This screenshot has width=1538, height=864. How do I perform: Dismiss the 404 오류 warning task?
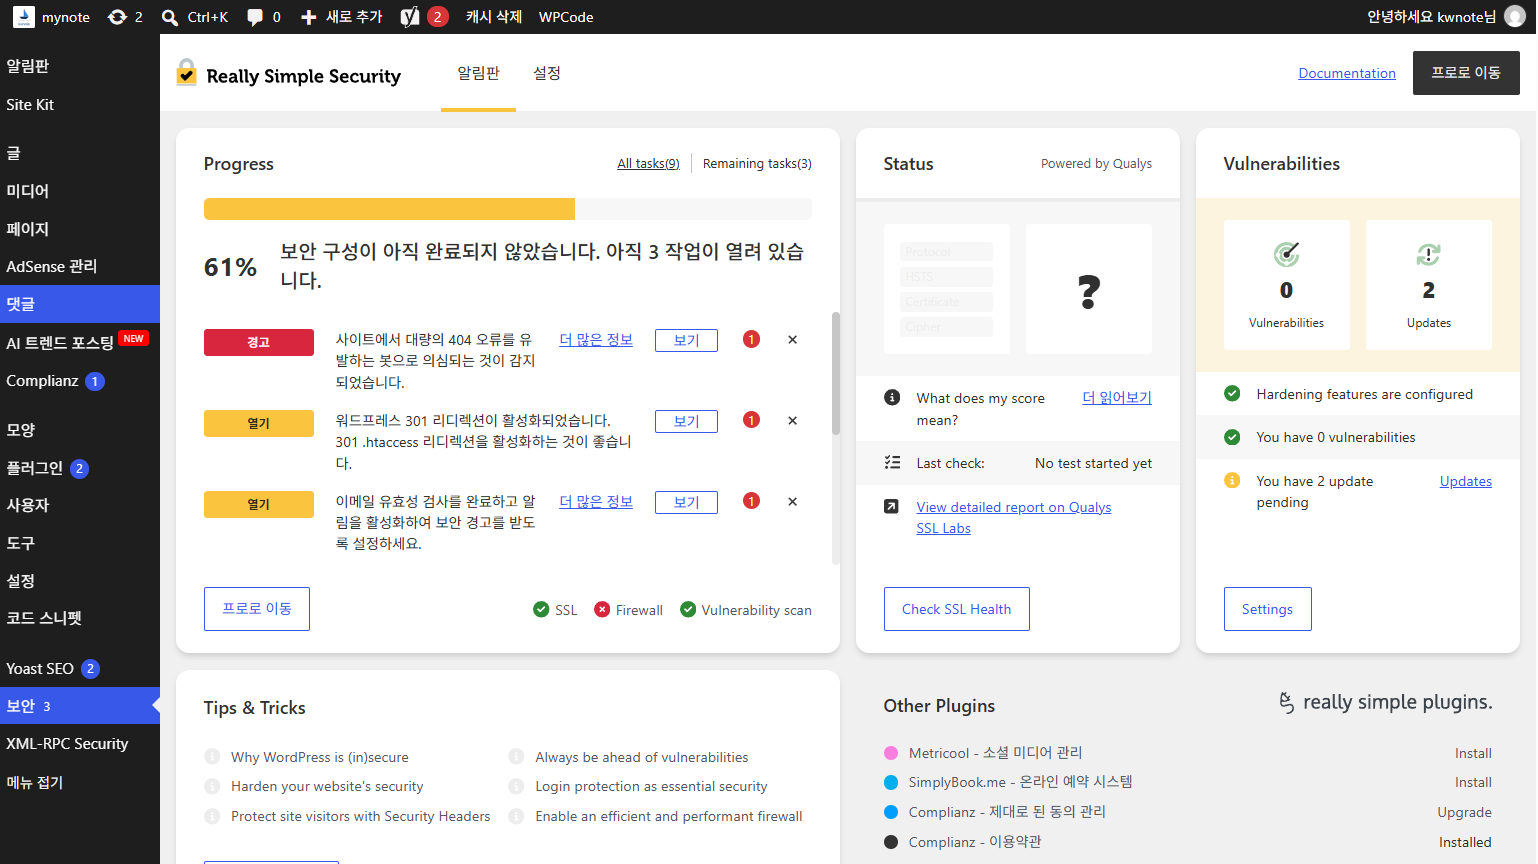click(792, 340)
